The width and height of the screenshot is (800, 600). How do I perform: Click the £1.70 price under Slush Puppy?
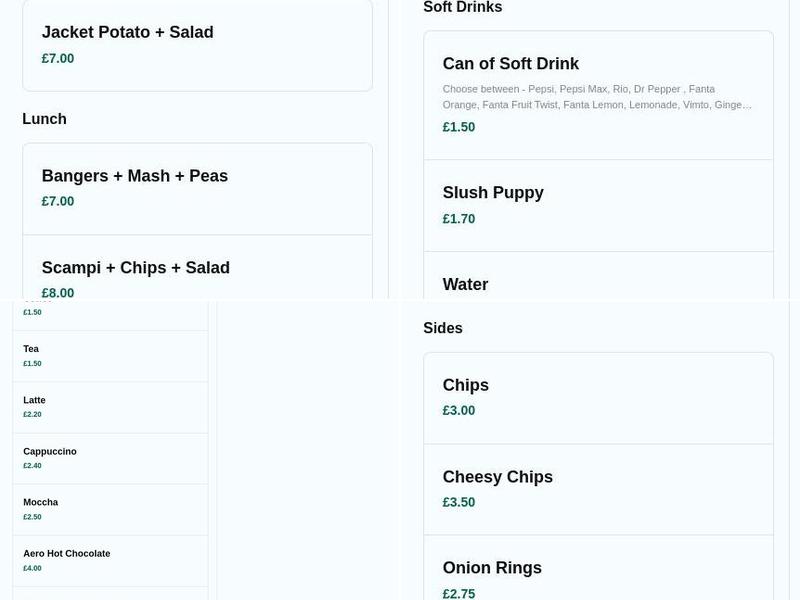coord(459,219)
